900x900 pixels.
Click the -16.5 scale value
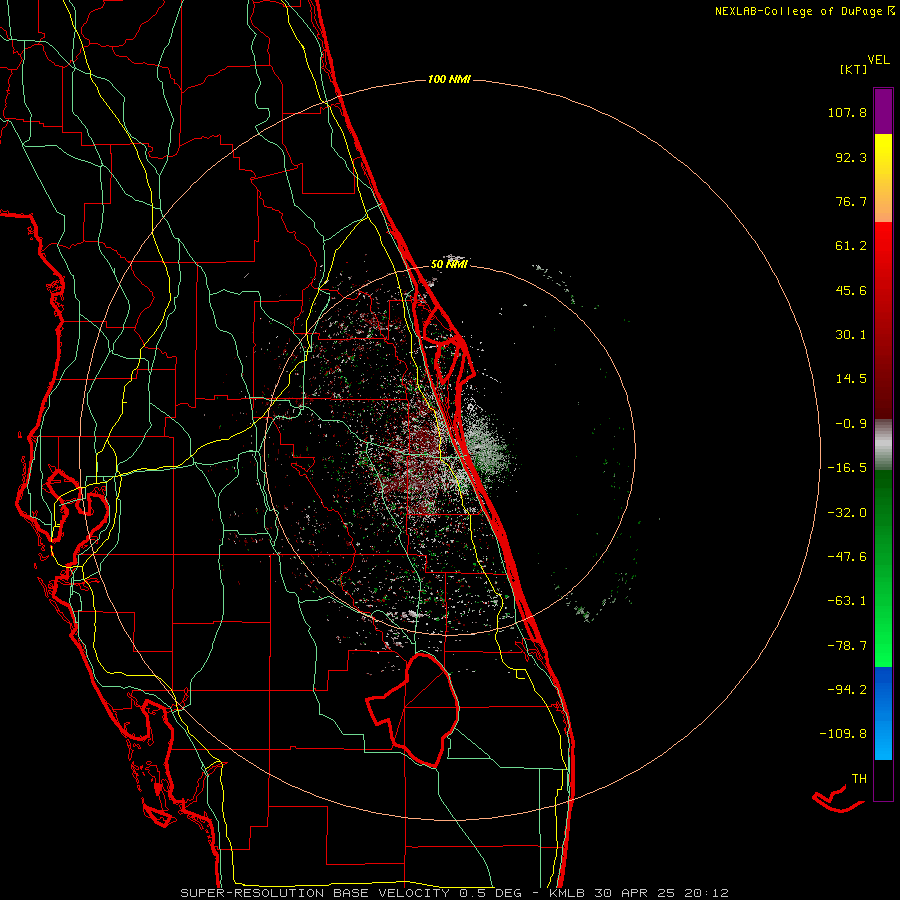pos(847,468)
